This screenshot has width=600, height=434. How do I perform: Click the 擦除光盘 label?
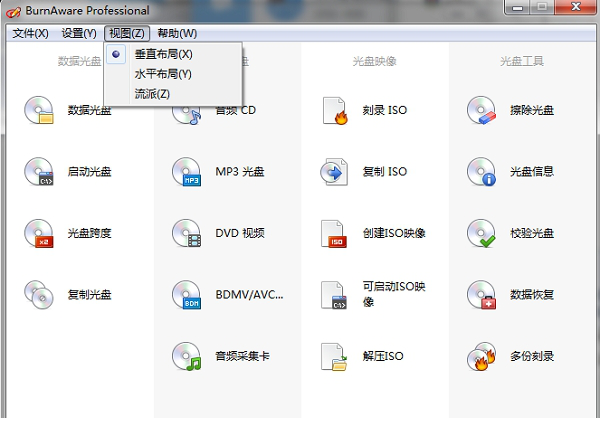532,110
